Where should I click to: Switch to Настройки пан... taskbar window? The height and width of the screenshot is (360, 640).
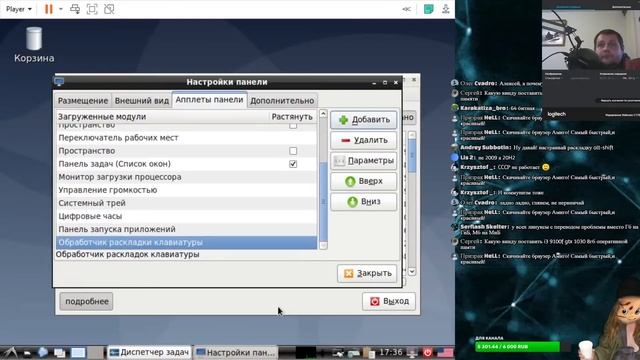pos(236,352)
